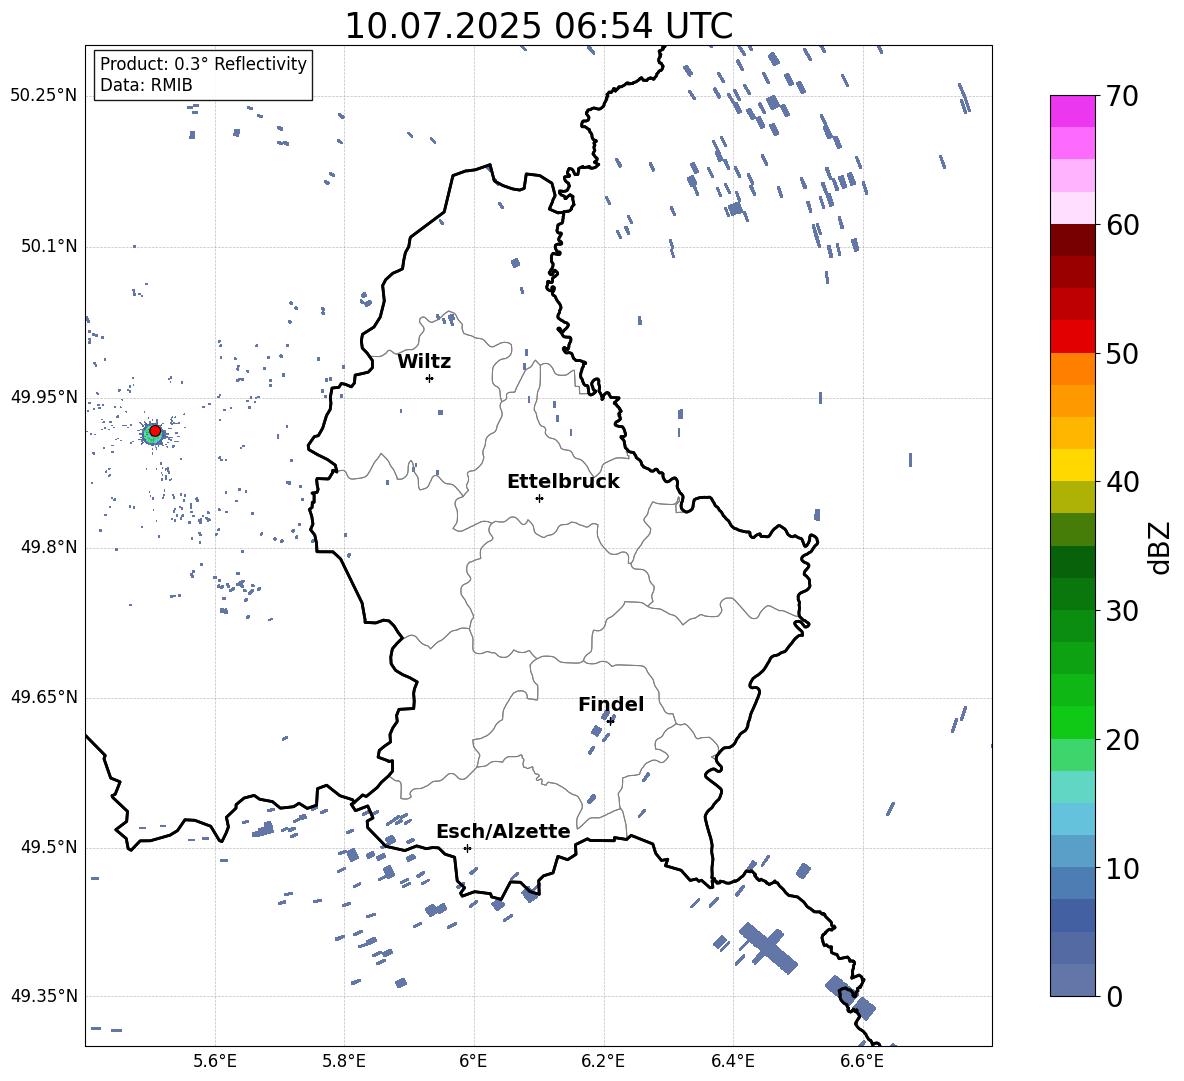The height and width of the screenshot is (1081, 1184).
Task: Click the 20 value on the colorbar
Action: (x=1122, y=740)
